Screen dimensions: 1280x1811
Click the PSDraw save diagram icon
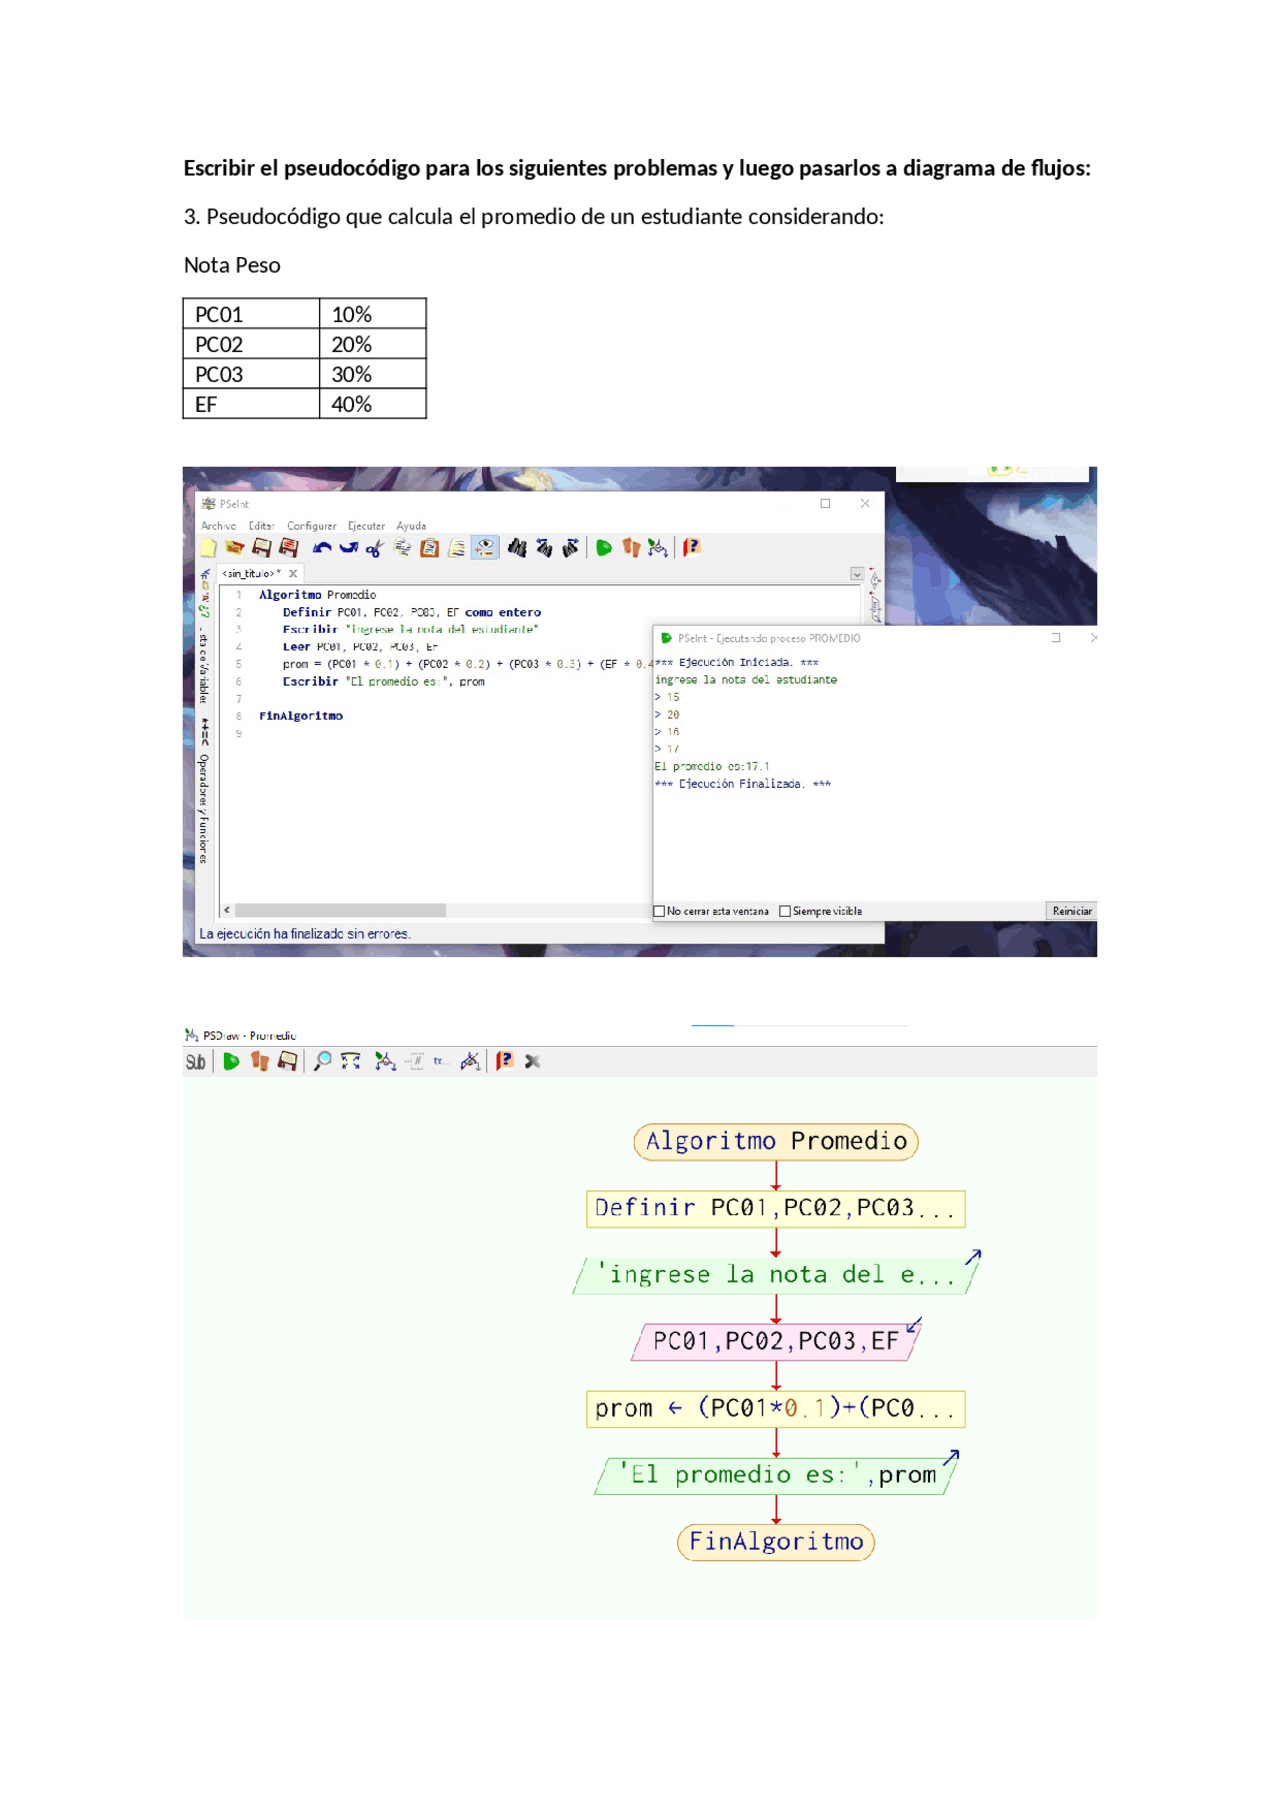tap(288, 1062)
